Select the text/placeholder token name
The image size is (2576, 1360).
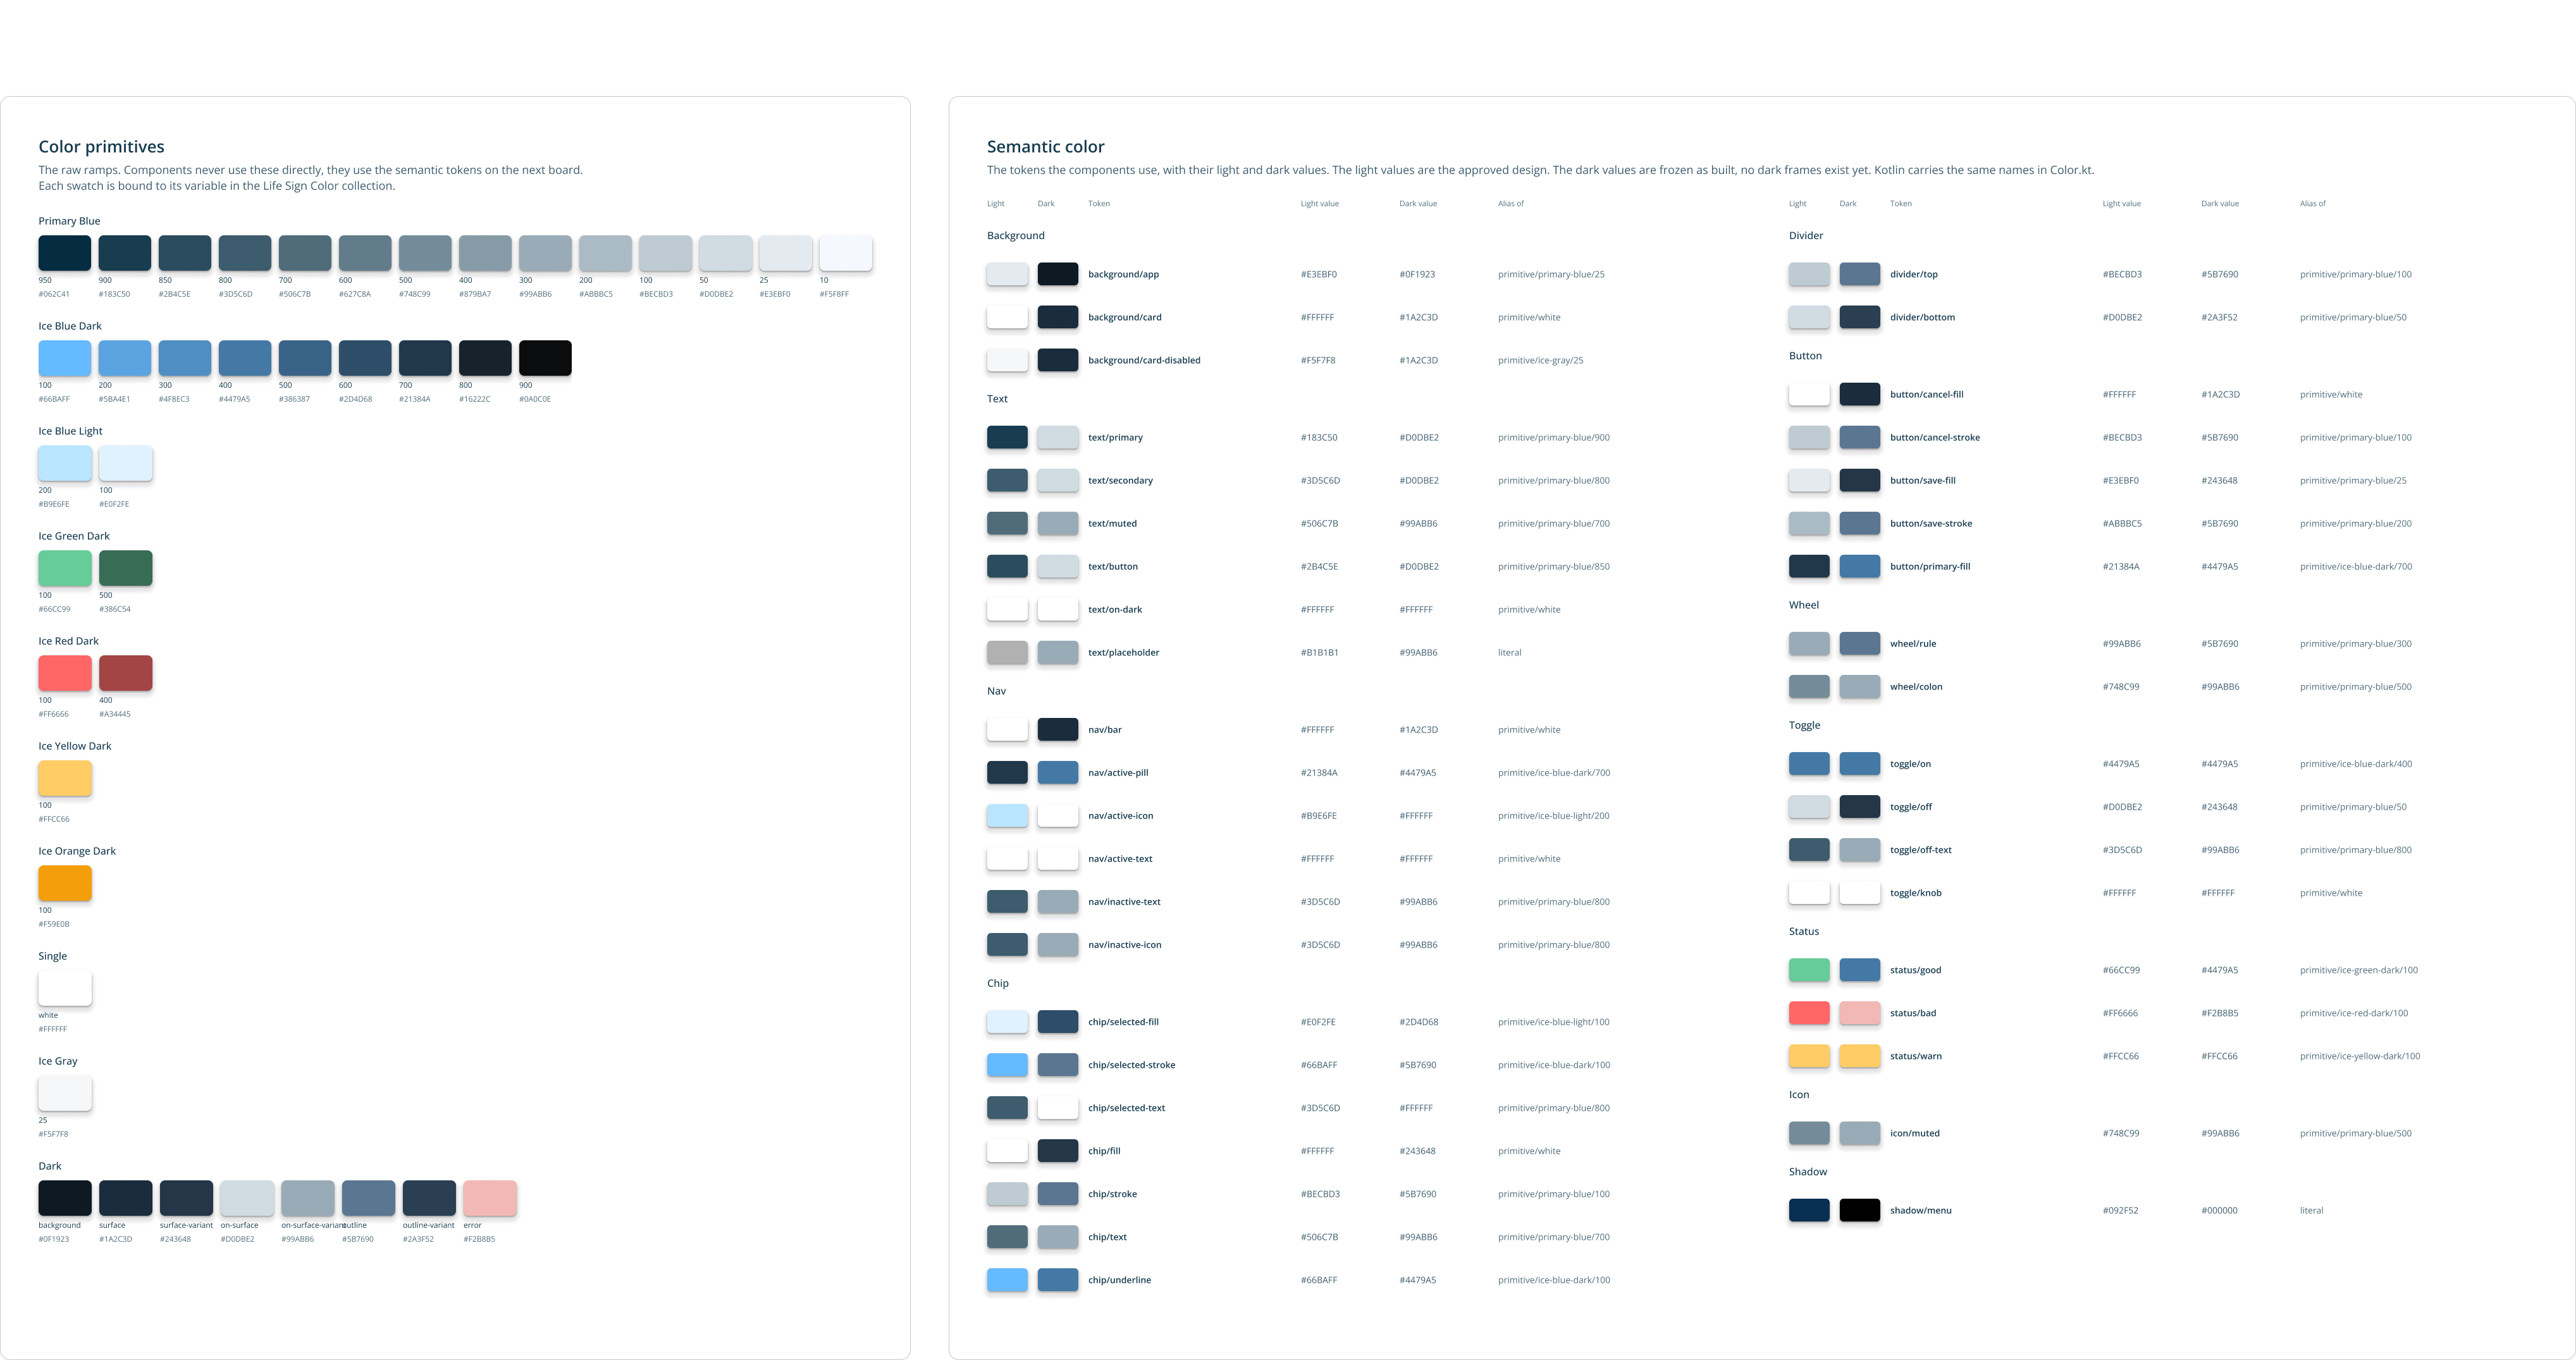coord(1123,653)
